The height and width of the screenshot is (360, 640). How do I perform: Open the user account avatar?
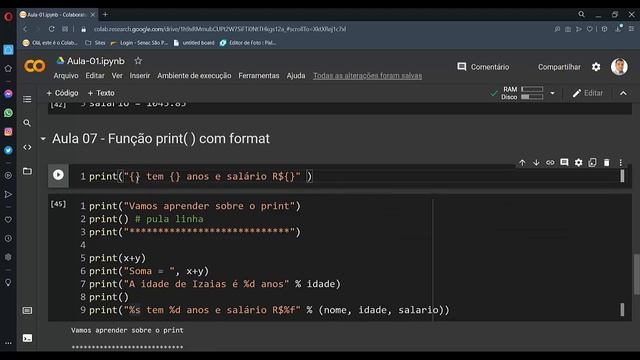tap(619, 67)
